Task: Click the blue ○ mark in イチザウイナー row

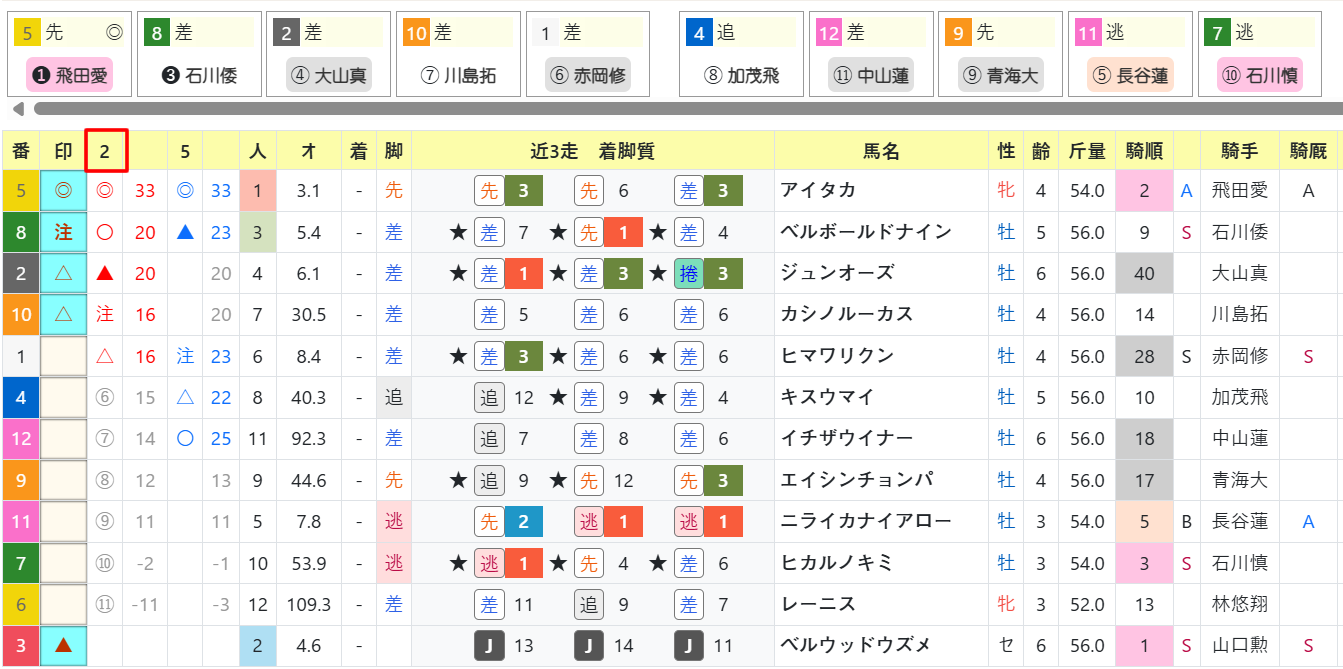Action: [185, 439]
